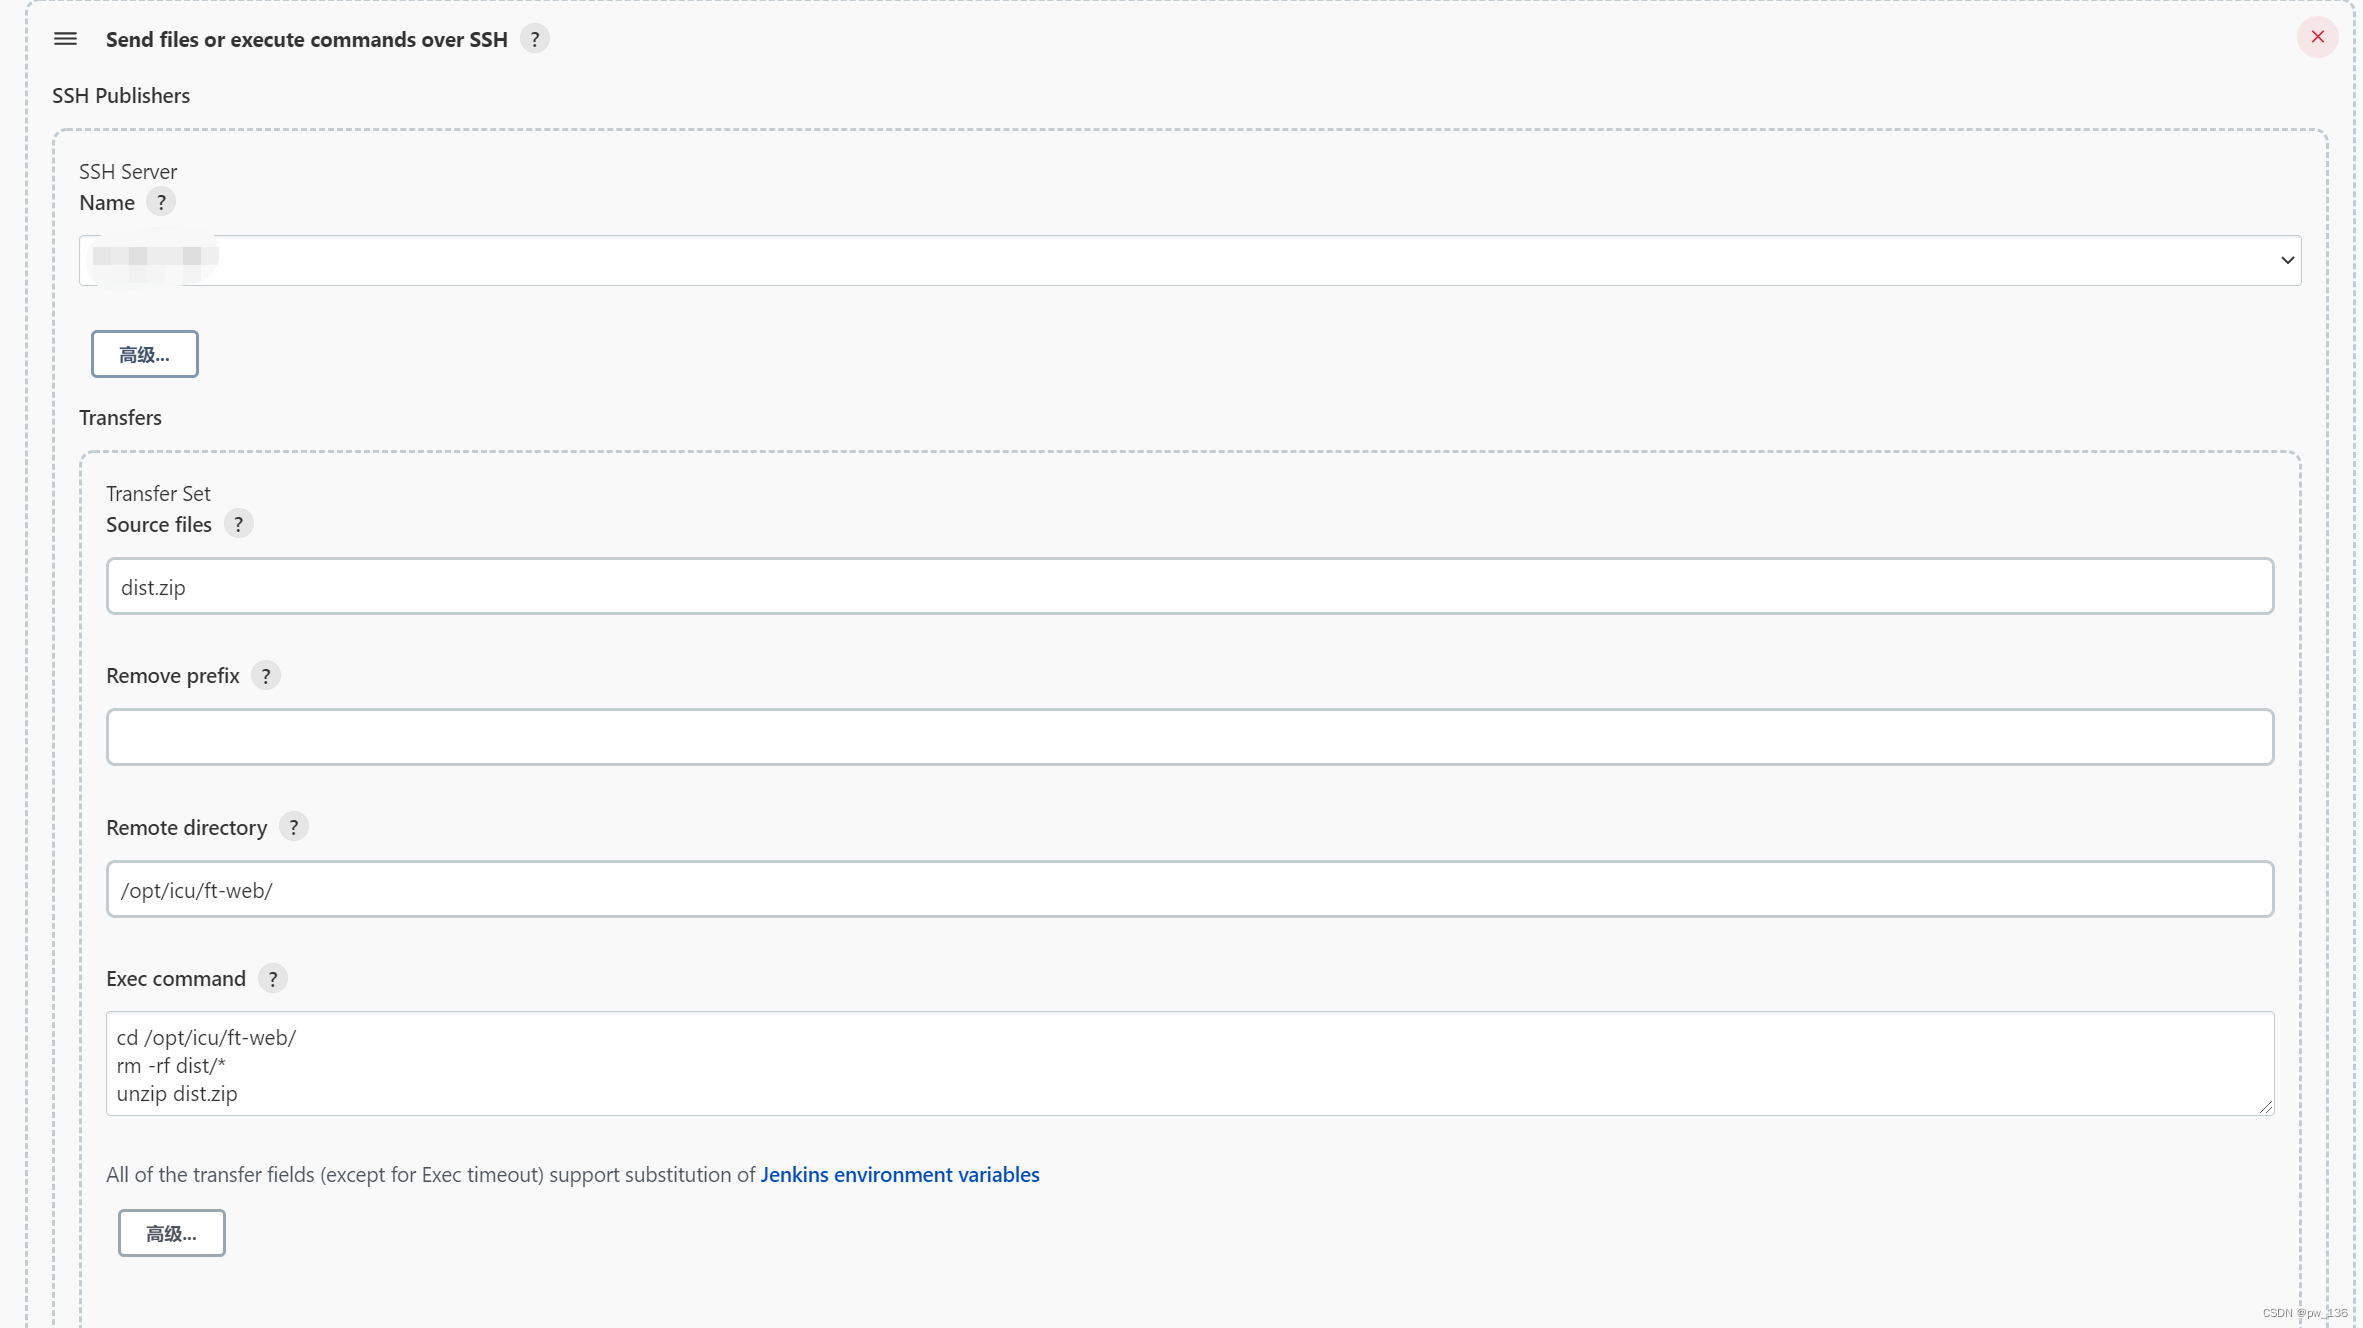Click the drag handle hamburger icon
Image resolution: width=2363 pixels, height=1328 pixels.
click(65, 39)
